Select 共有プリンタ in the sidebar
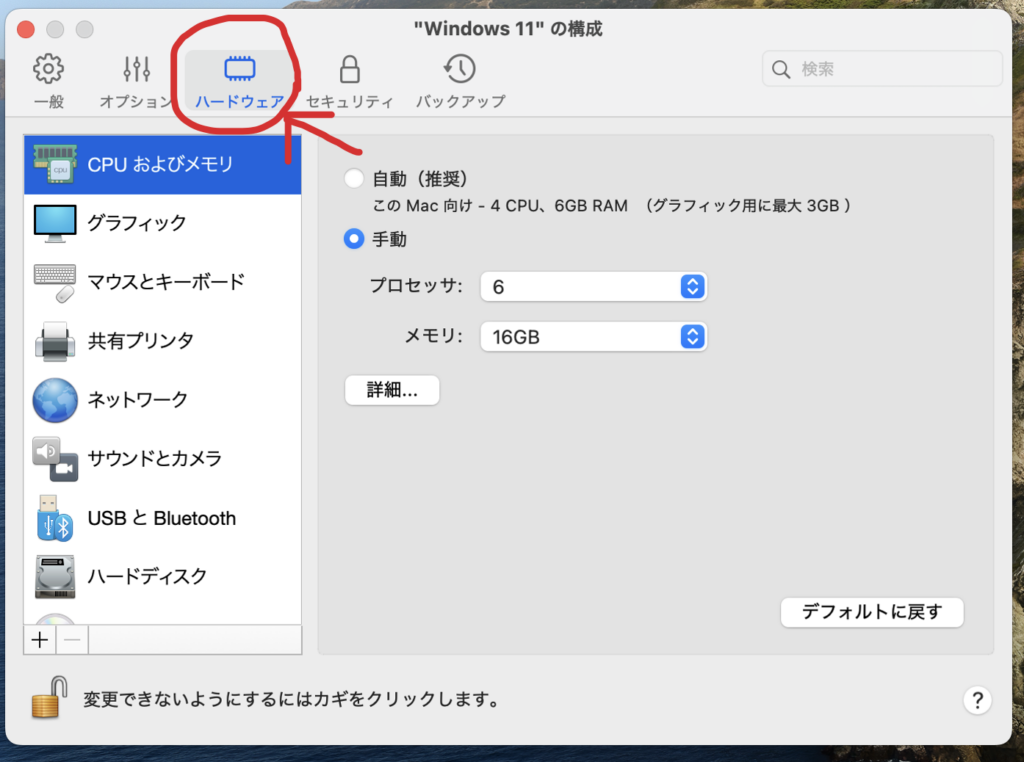 coord(163,341)
